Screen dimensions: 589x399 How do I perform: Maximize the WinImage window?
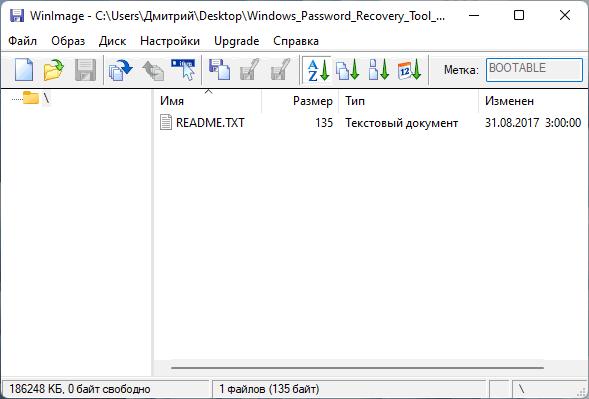coord(519,15)
